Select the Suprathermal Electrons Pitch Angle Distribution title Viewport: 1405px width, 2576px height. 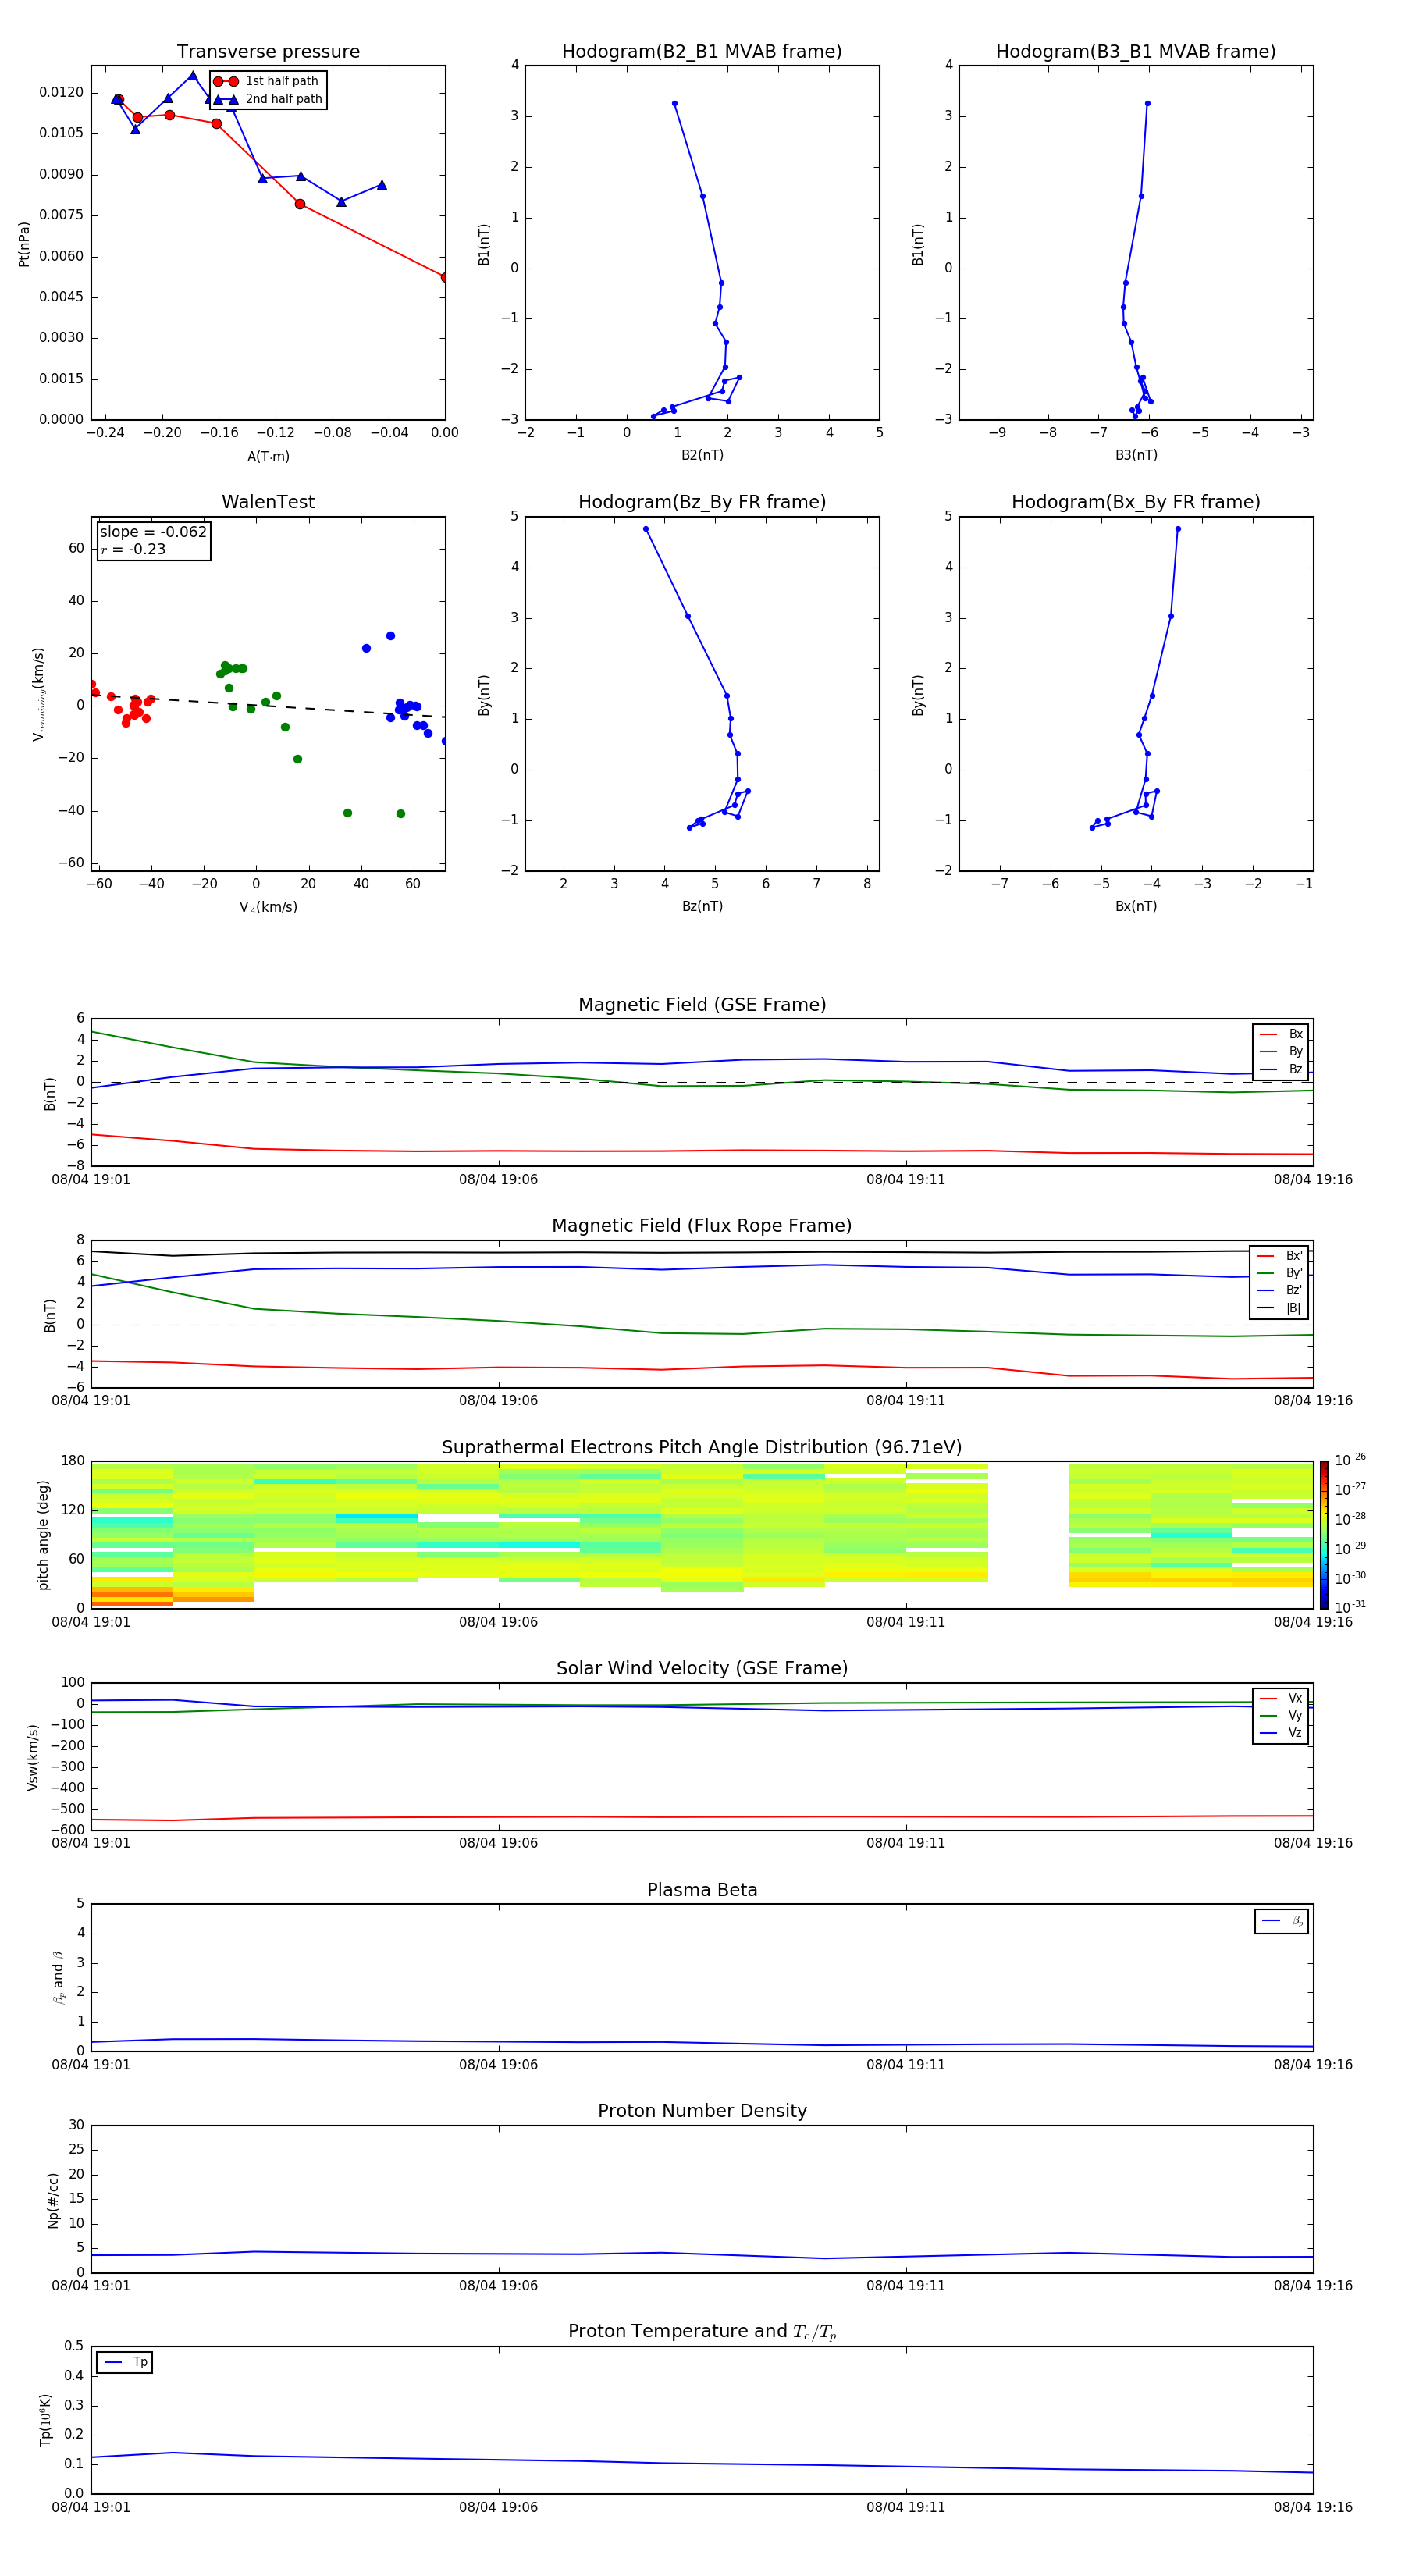click(x=702, y=1448)
